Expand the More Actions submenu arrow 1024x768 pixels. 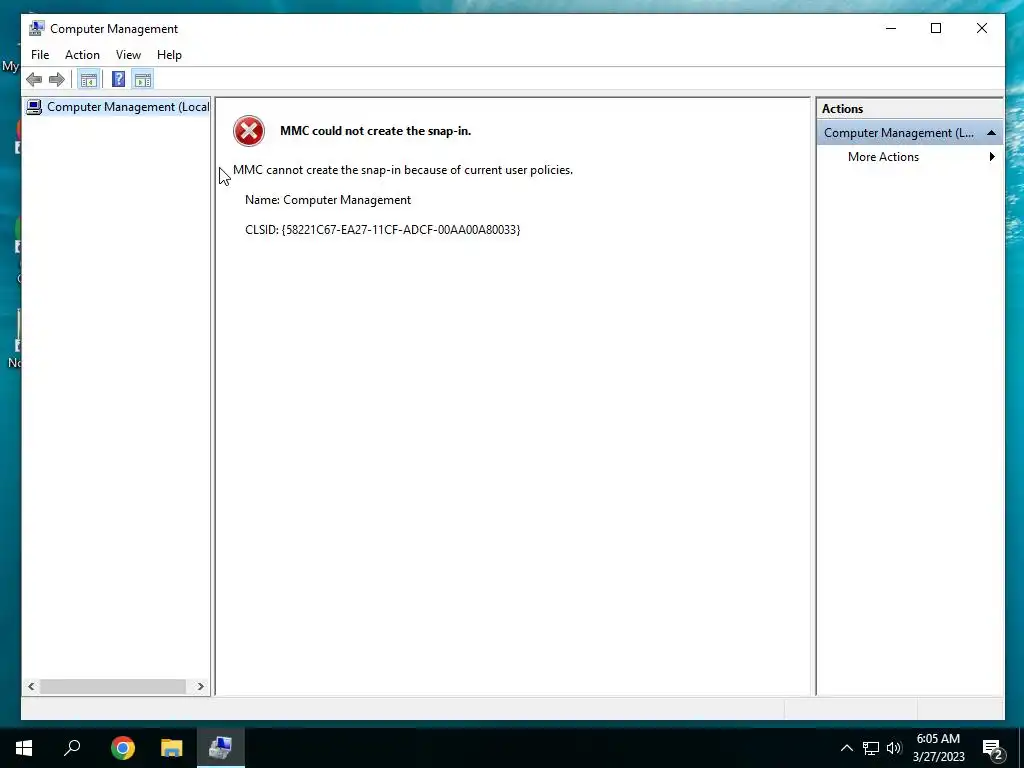(992, 157)
